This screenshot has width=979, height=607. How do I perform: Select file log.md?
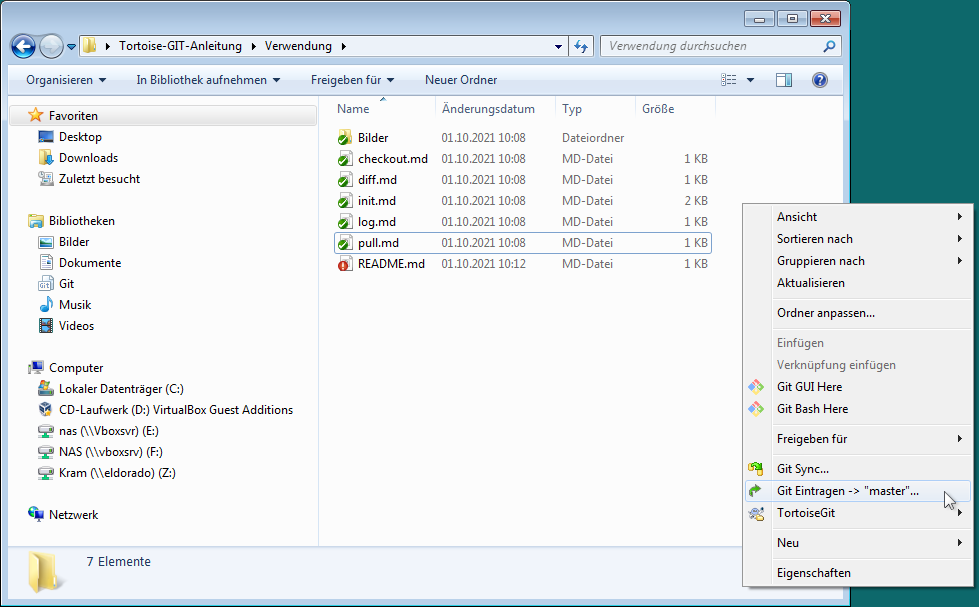click(376, 222)
